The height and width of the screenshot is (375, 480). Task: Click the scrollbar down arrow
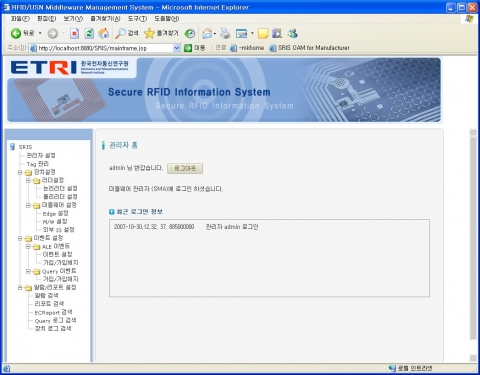(x=473, y=358)
